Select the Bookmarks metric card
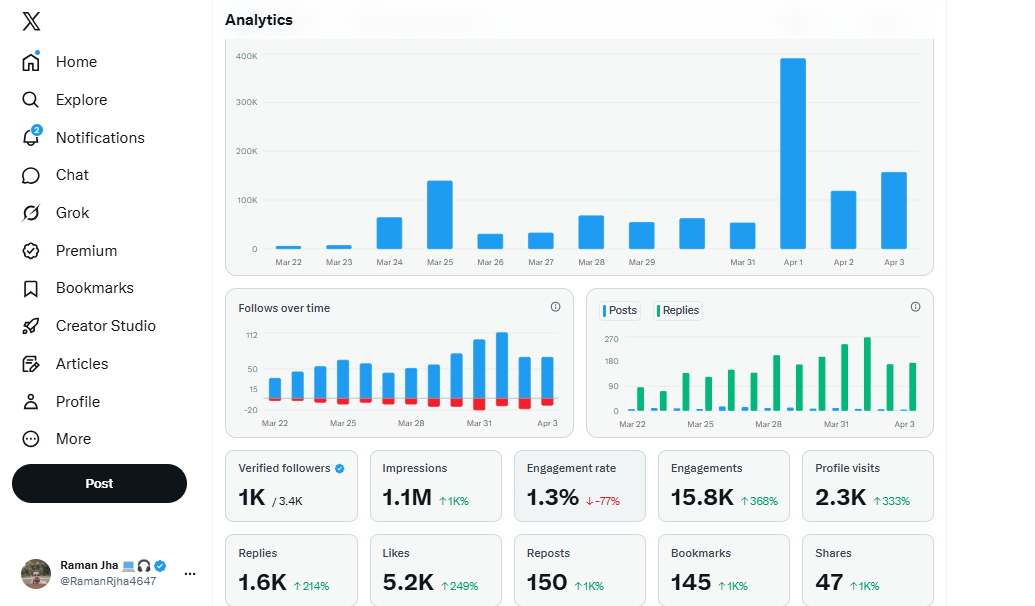This screenshot has height=606, width=1035. coord(723,570)
